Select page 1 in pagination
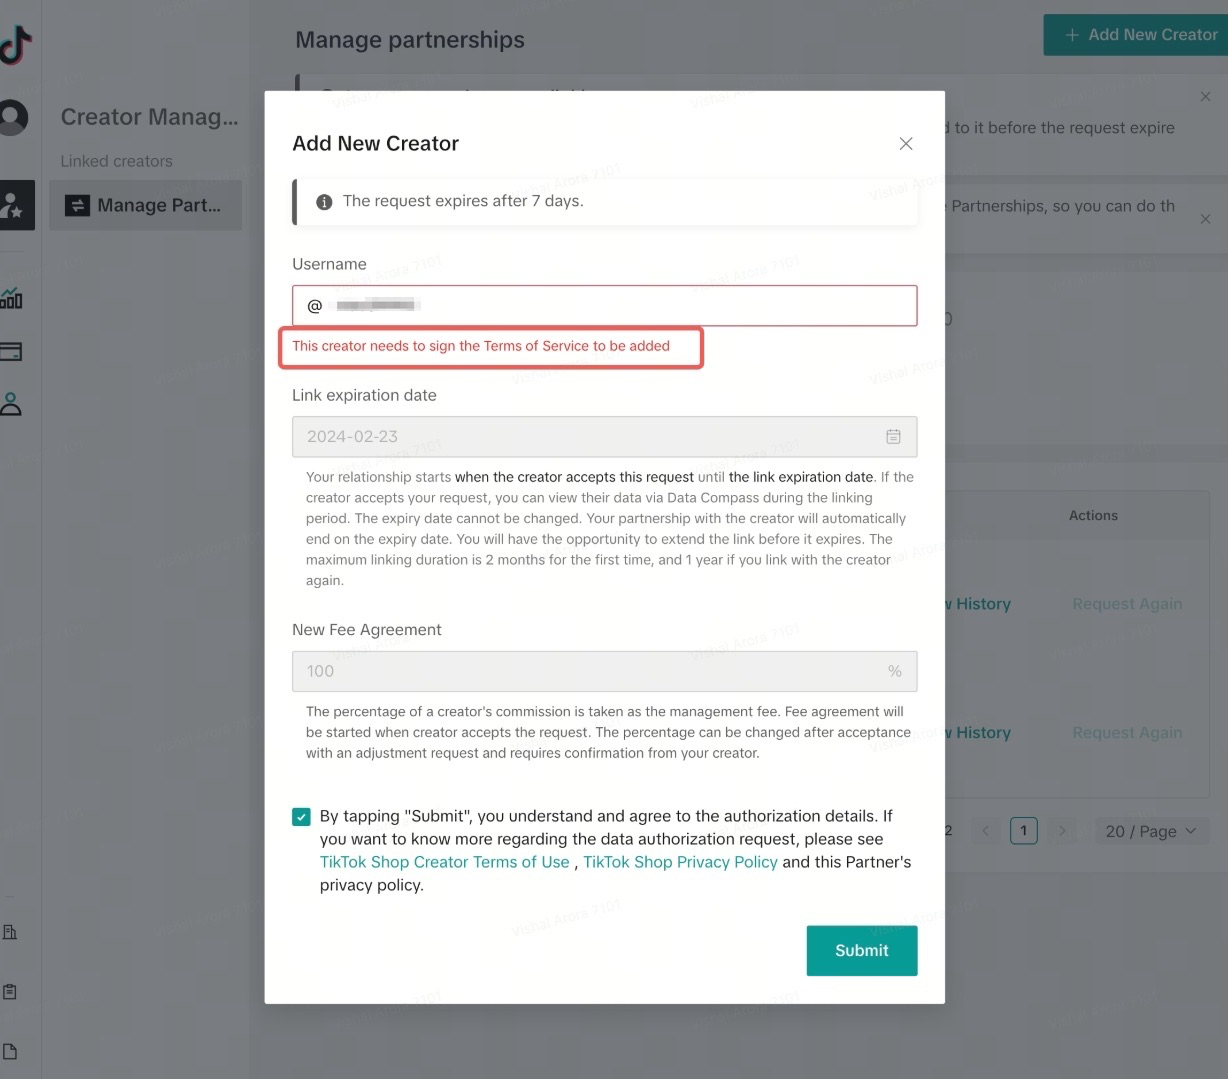This screenshot has height=1079, width=1228. point(1023,831)
